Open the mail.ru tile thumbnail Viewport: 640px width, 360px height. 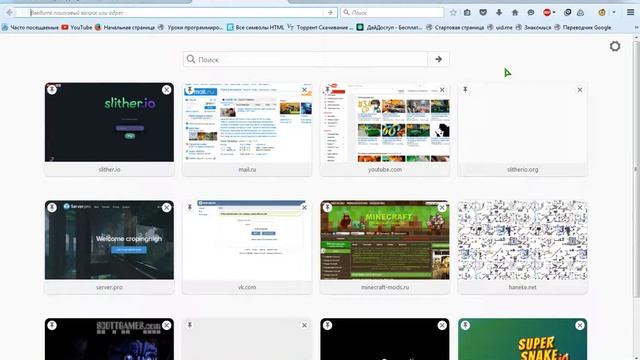coord(247,122)
